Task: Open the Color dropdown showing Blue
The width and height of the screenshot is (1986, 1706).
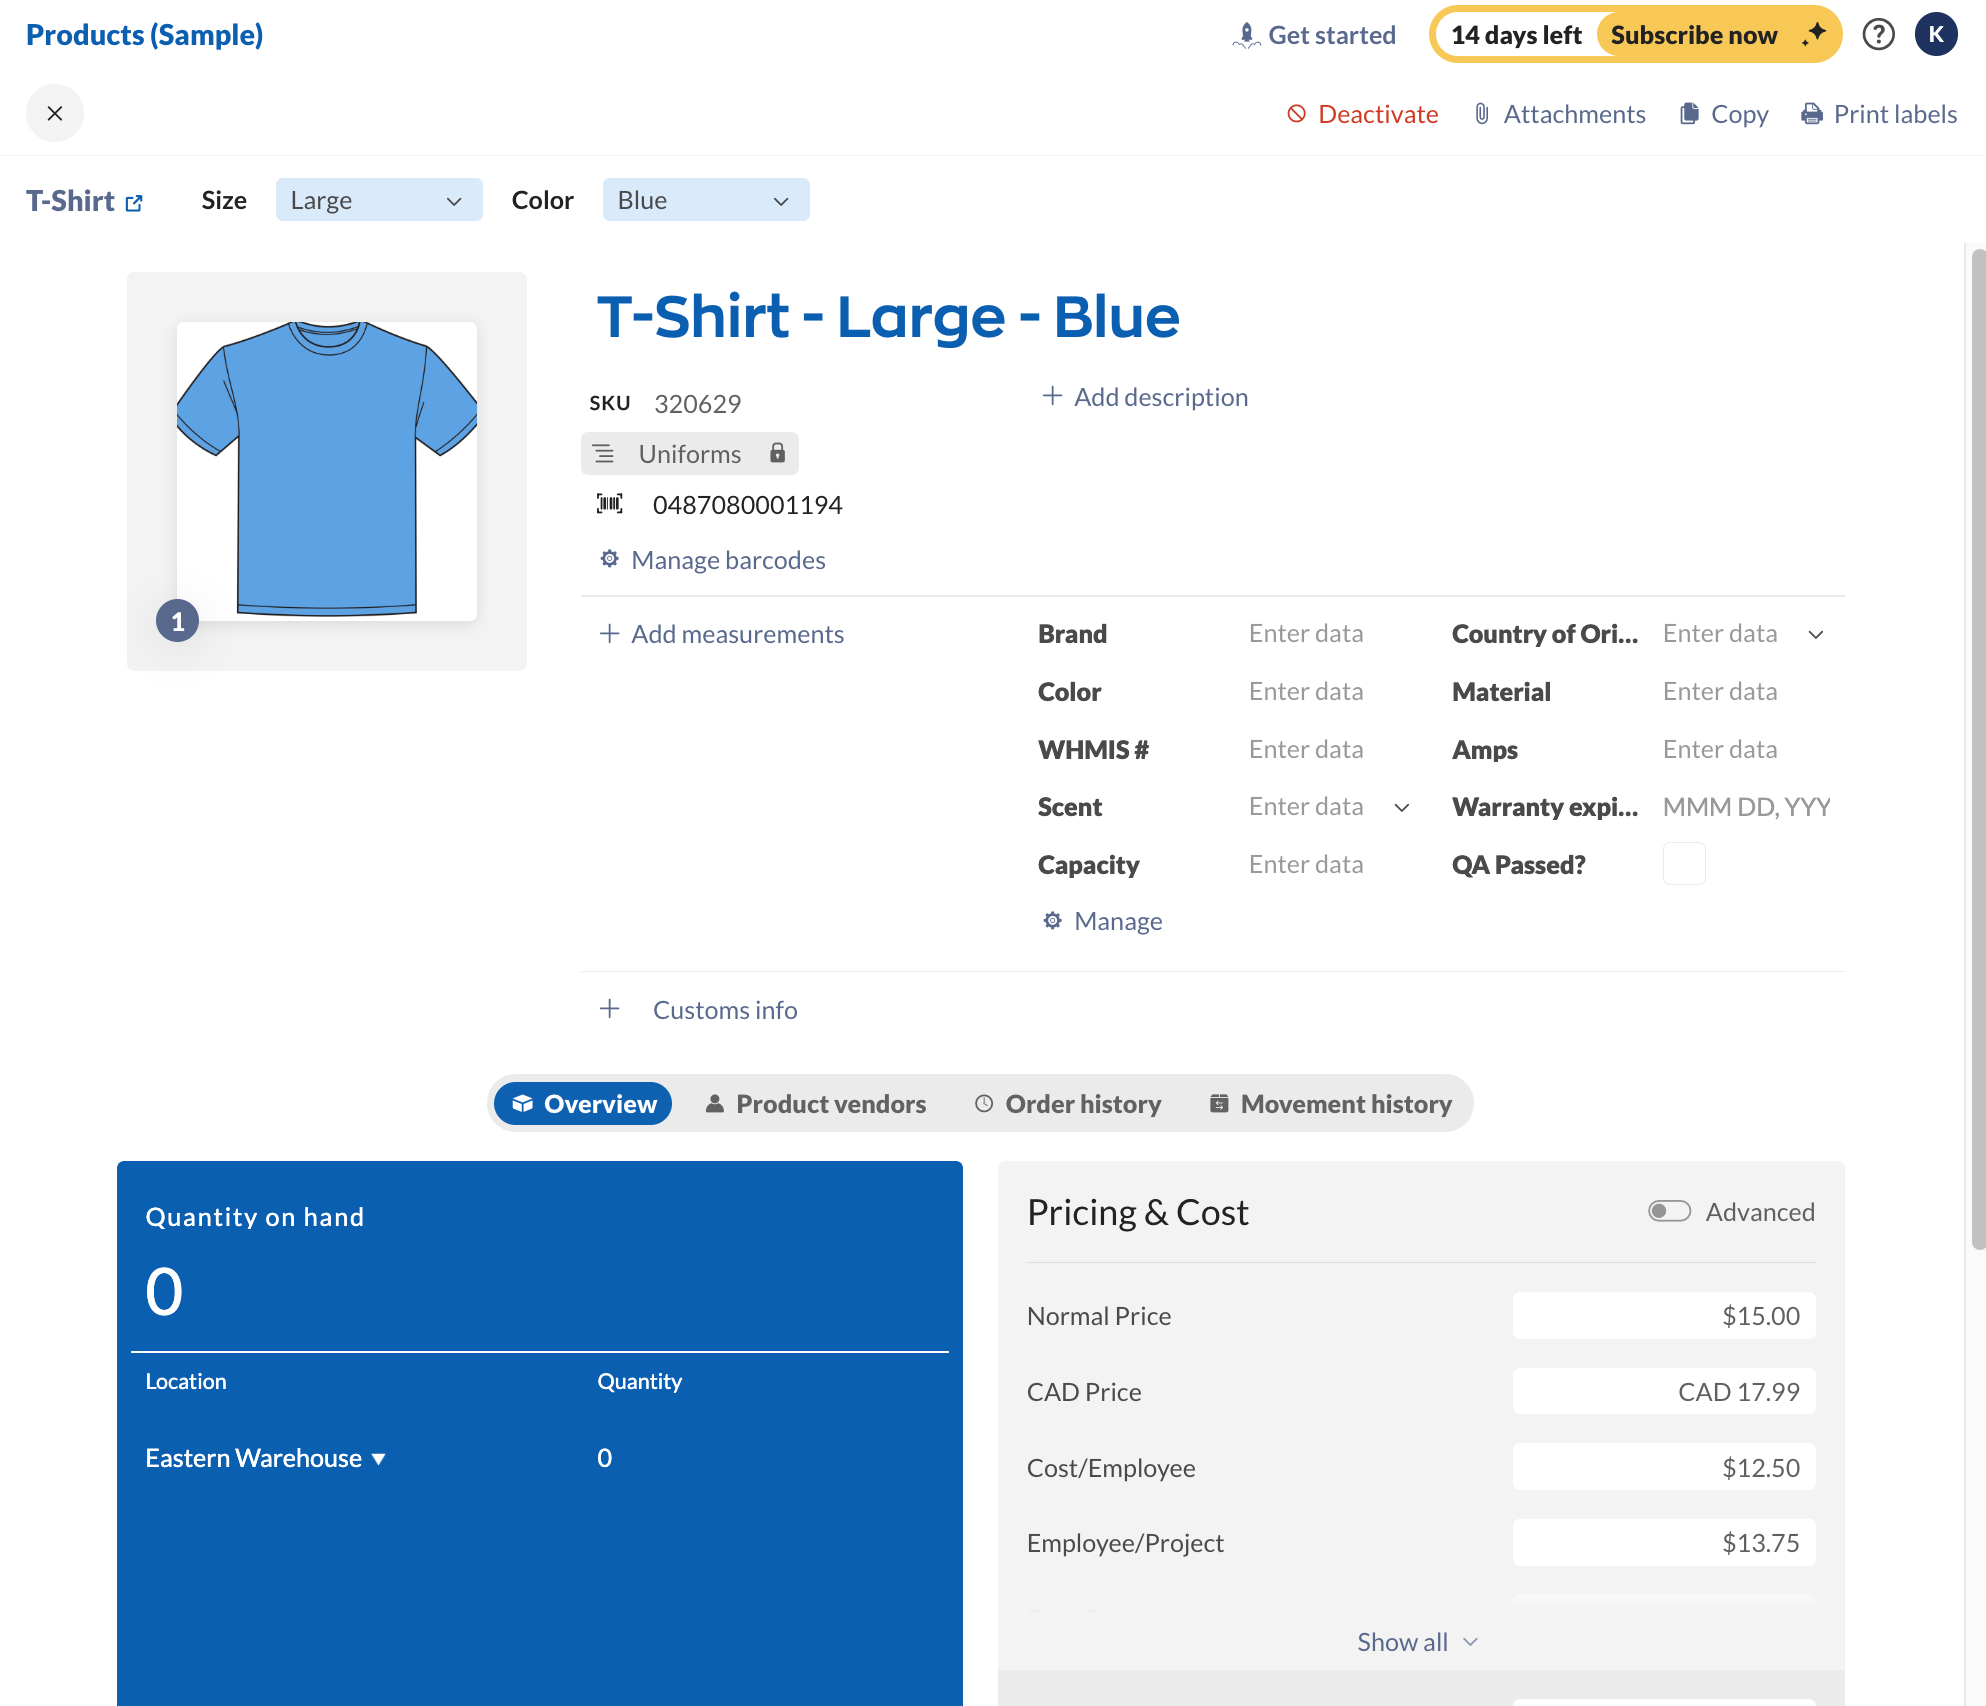Action: coord(705,199)
